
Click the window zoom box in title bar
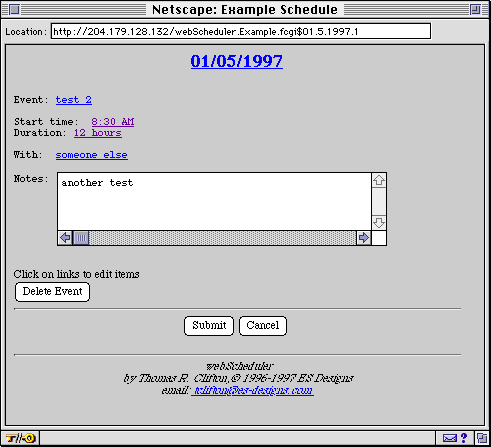(475, 10)
